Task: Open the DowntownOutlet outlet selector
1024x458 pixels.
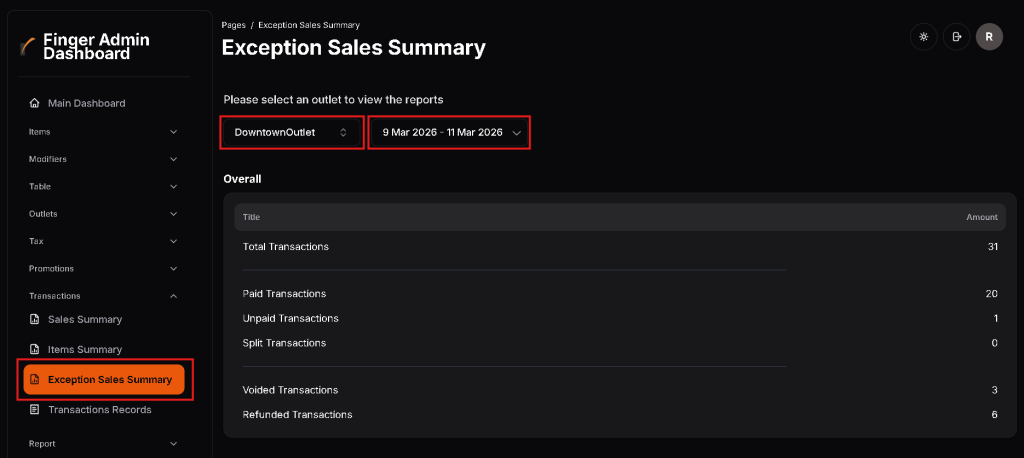Action: 291,132
